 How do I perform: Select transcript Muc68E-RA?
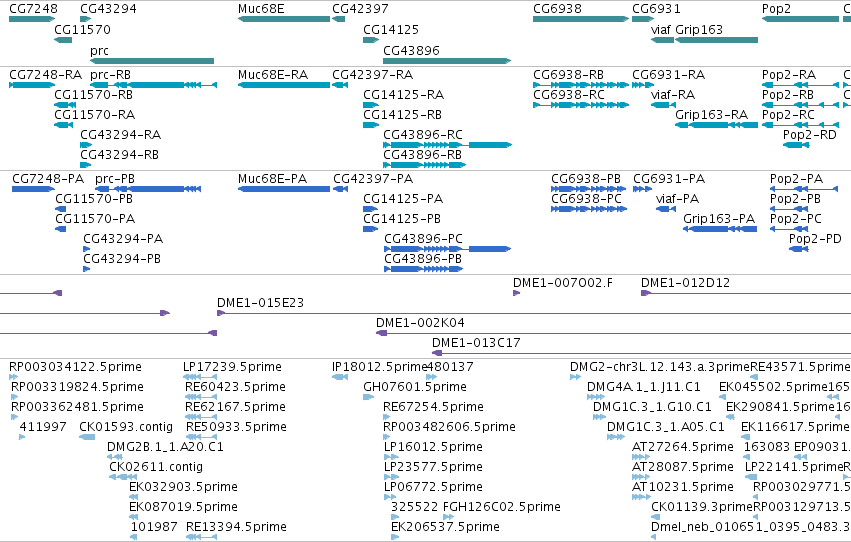(x=284, y=85)
